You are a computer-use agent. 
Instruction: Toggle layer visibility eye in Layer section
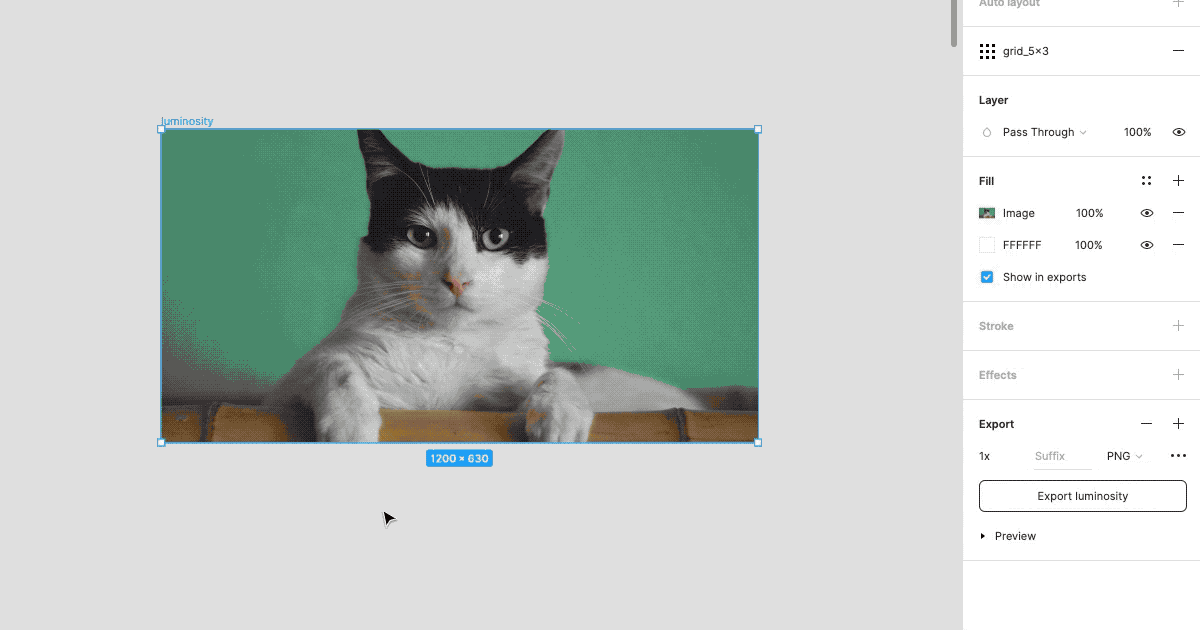click(x=1178, y=132)
